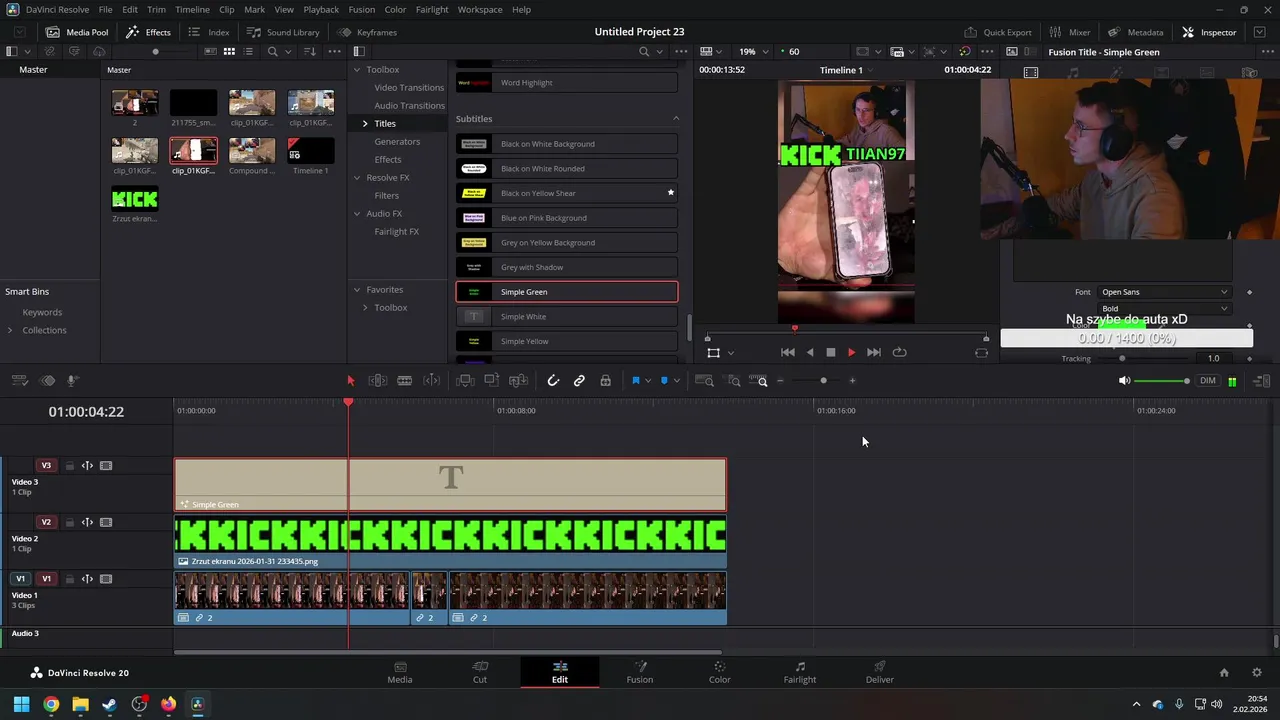
Task: Click the Overwrite Clip toolbar icon
Action: [491, 381]
